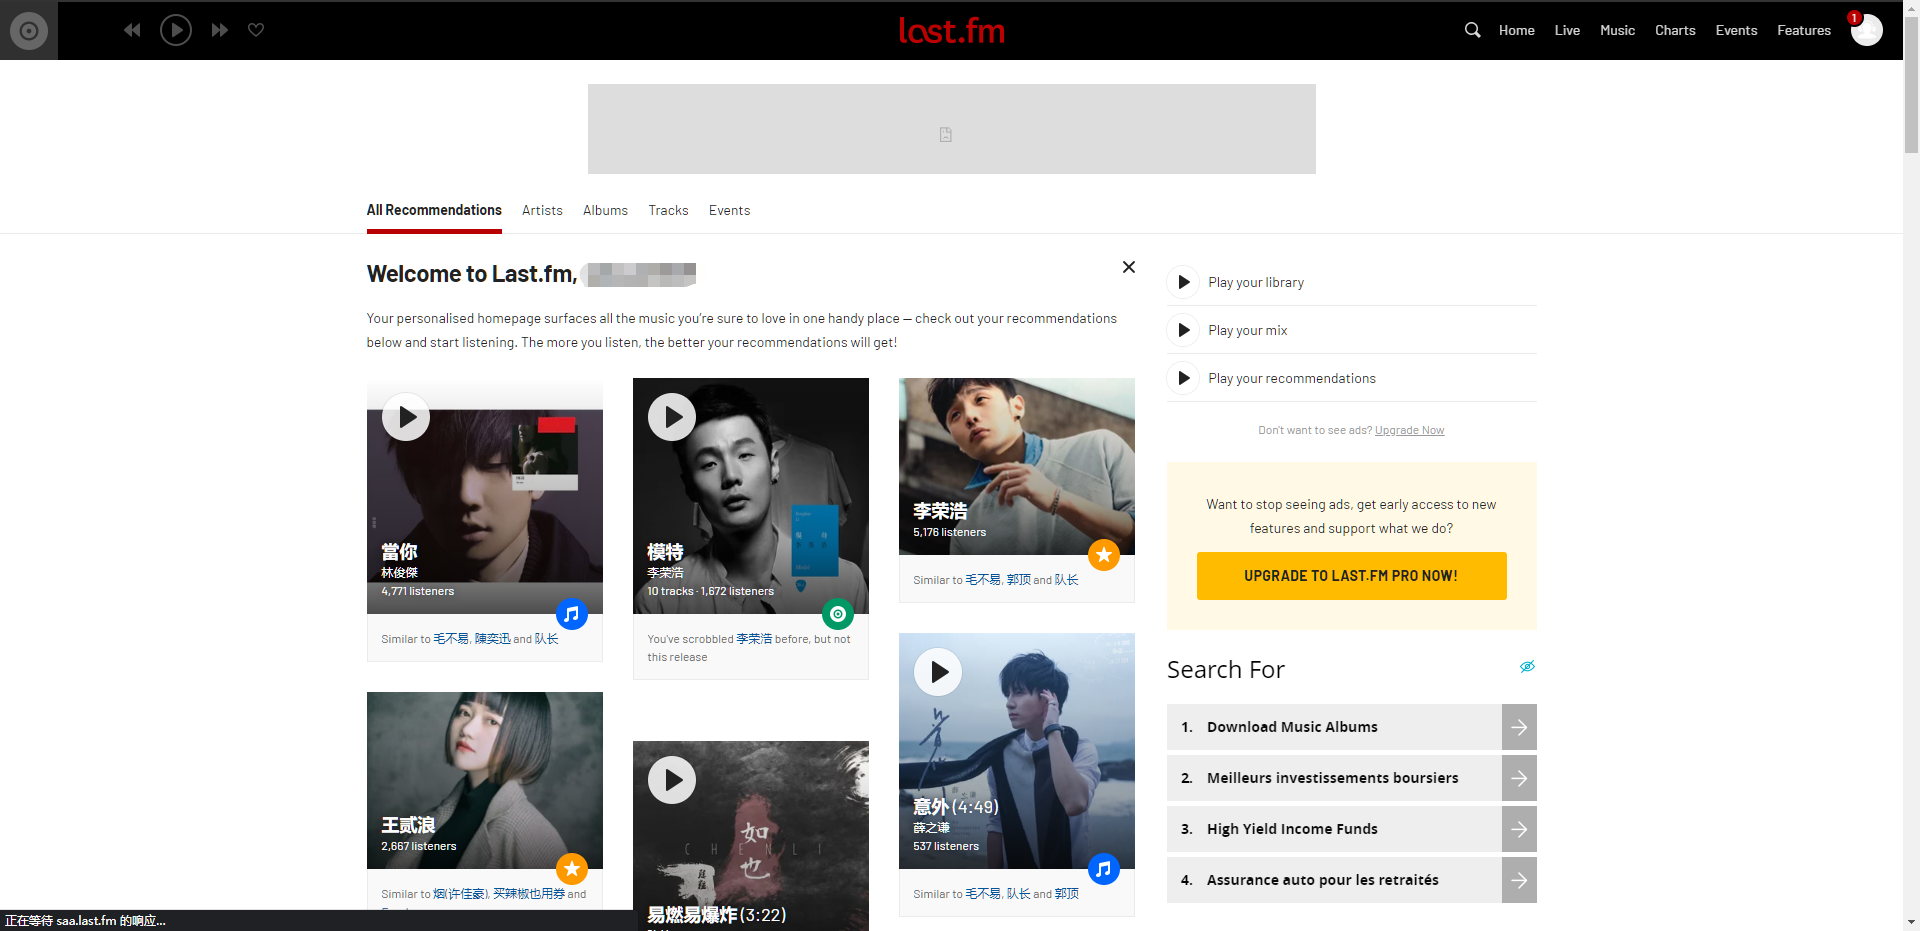The width and height of the screenshot is (1920, 931).
Task: Click arrow beside High Yield Income Funds
Action: (1519, 829)
